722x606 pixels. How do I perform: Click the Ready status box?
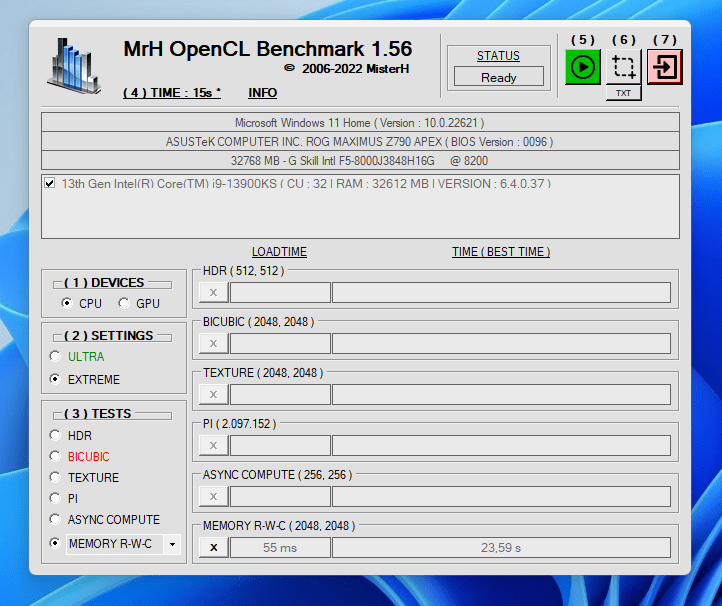point(499,76)
